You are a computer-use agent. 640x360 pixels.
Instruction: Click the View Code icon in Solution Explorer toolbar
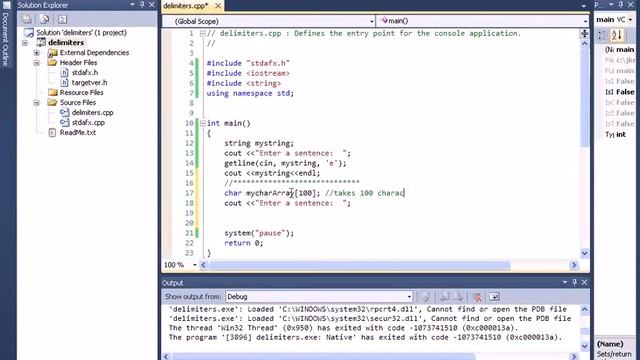pyautogui.click(x=62, y=19)
